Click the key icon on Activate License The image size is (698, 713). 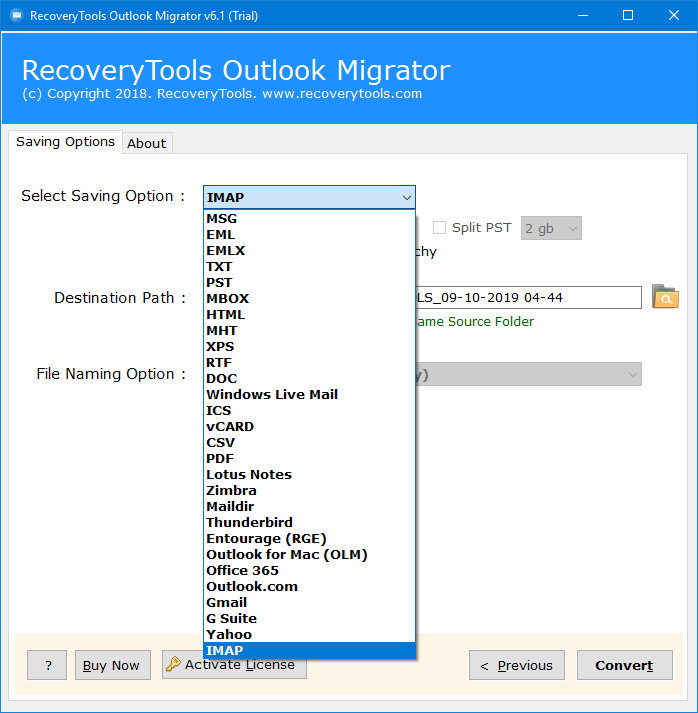[x=173, y=664]
